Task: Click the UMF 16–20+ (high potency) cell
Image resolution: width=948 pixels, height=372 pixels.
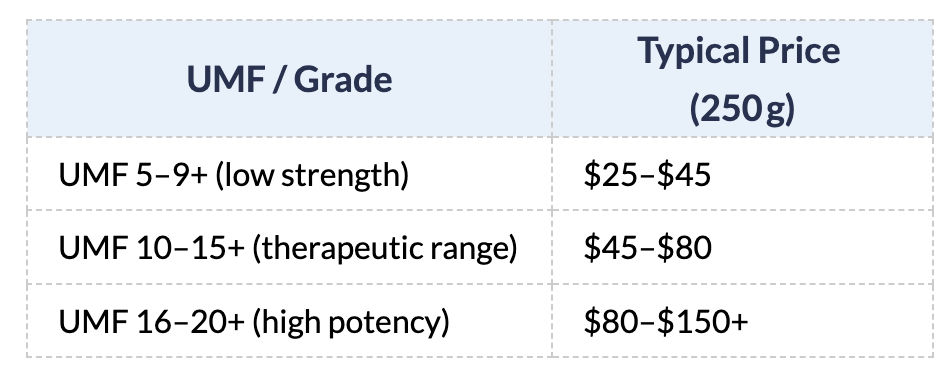Action: coord(289,320)
